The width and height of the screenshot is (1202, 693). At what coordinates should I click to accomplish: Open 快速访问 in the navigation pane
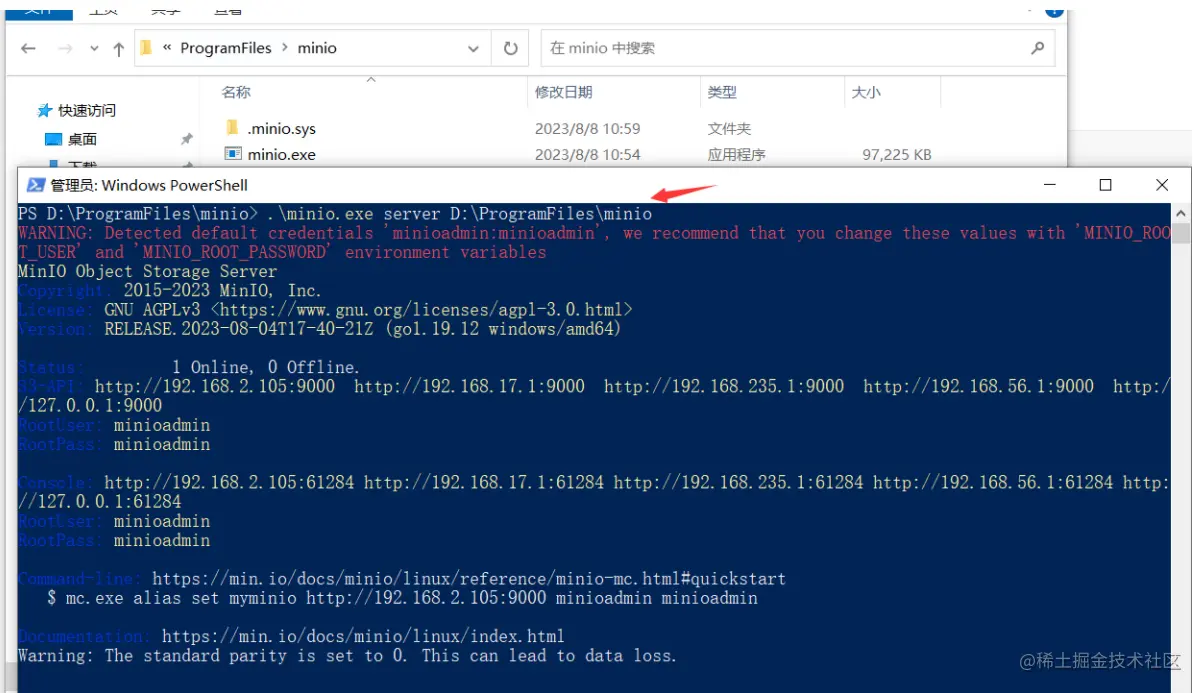[87, 111]
